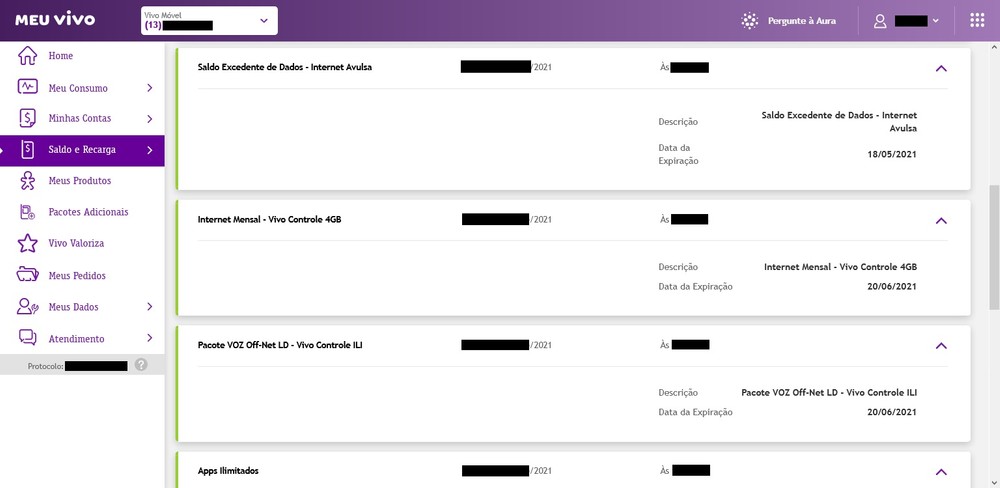Collapse the Saldo Excedente de Dados card
This screenshot has width=1000, height=488.
tap(941, 68)
